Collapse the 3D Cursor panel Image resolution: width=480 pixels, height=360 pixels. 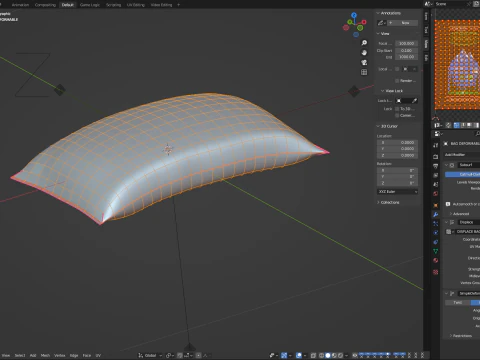378,126
